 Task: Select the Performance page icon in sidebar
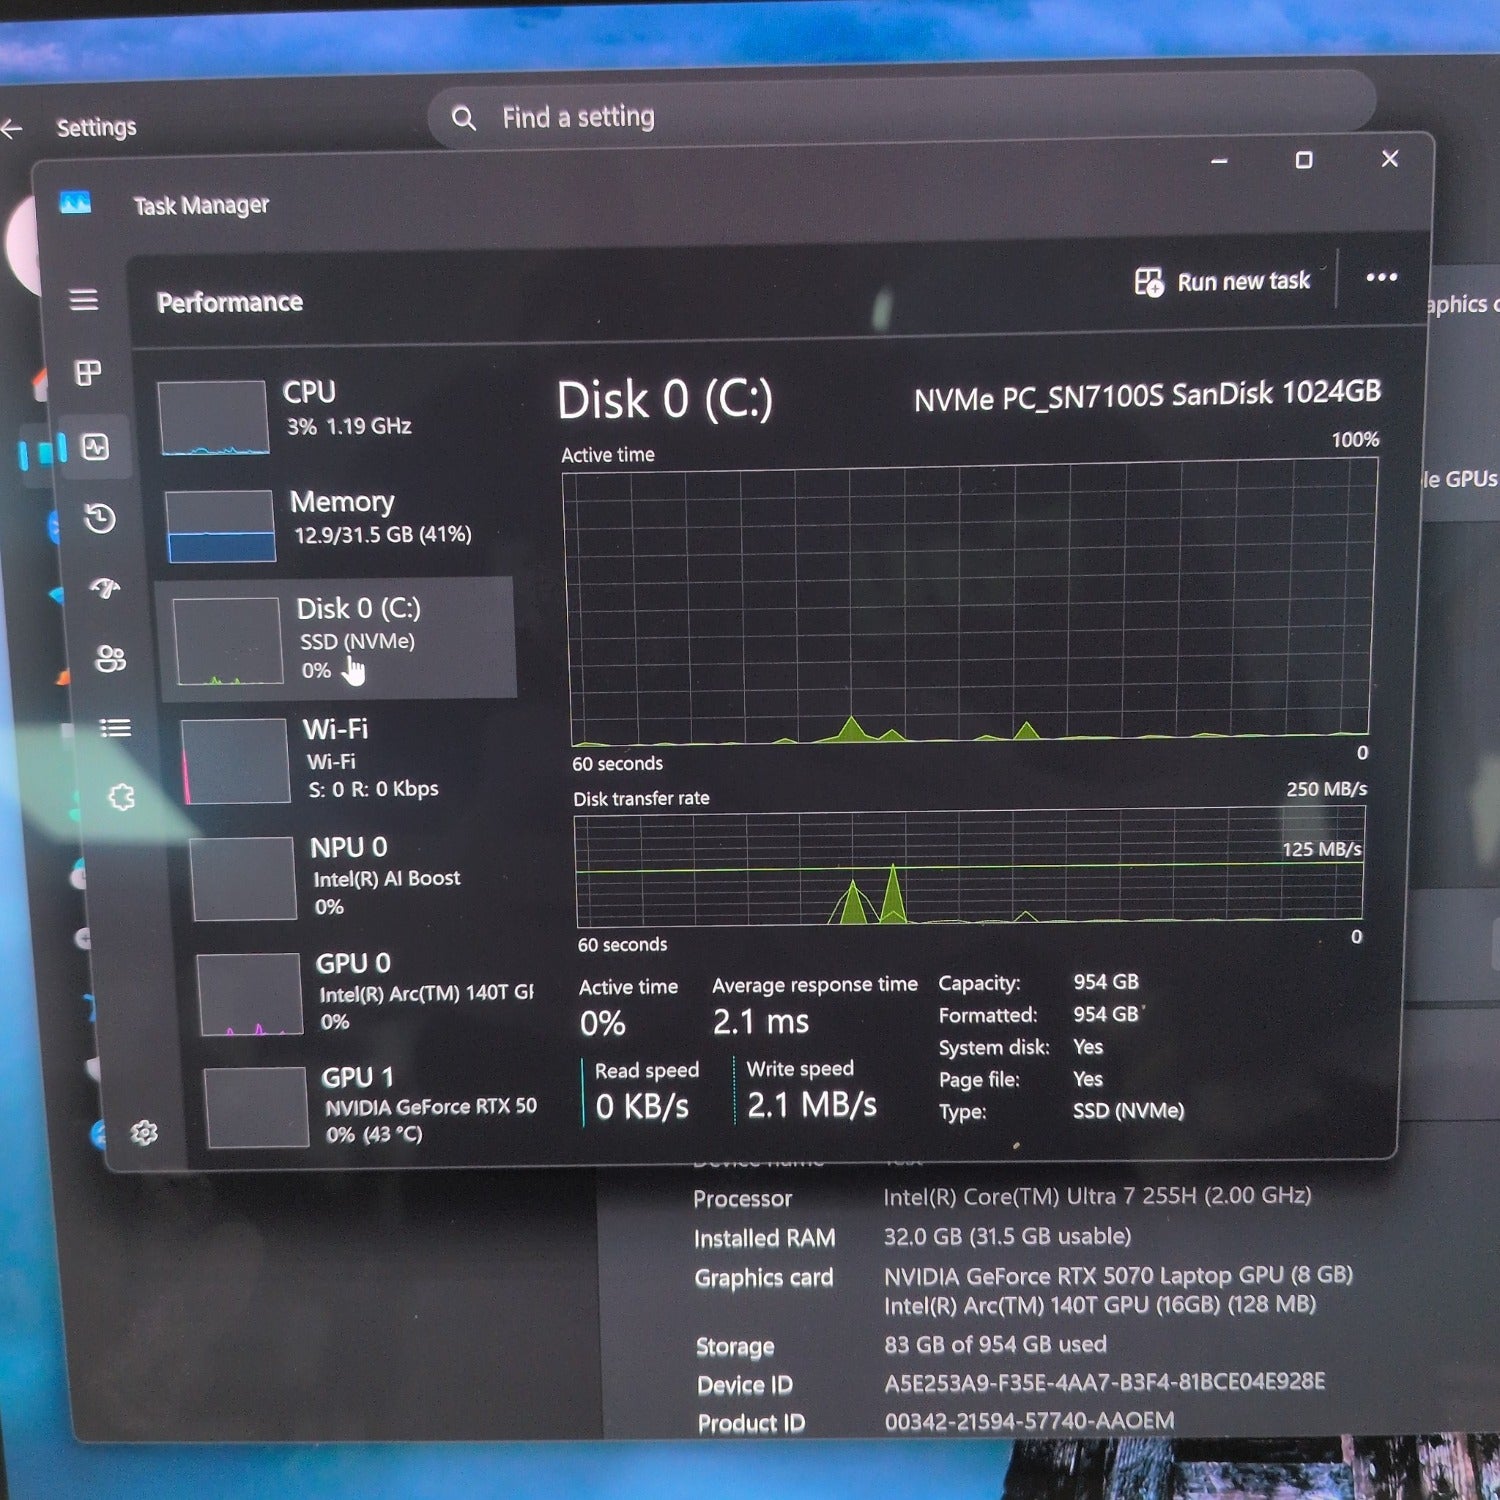point(95,447)
